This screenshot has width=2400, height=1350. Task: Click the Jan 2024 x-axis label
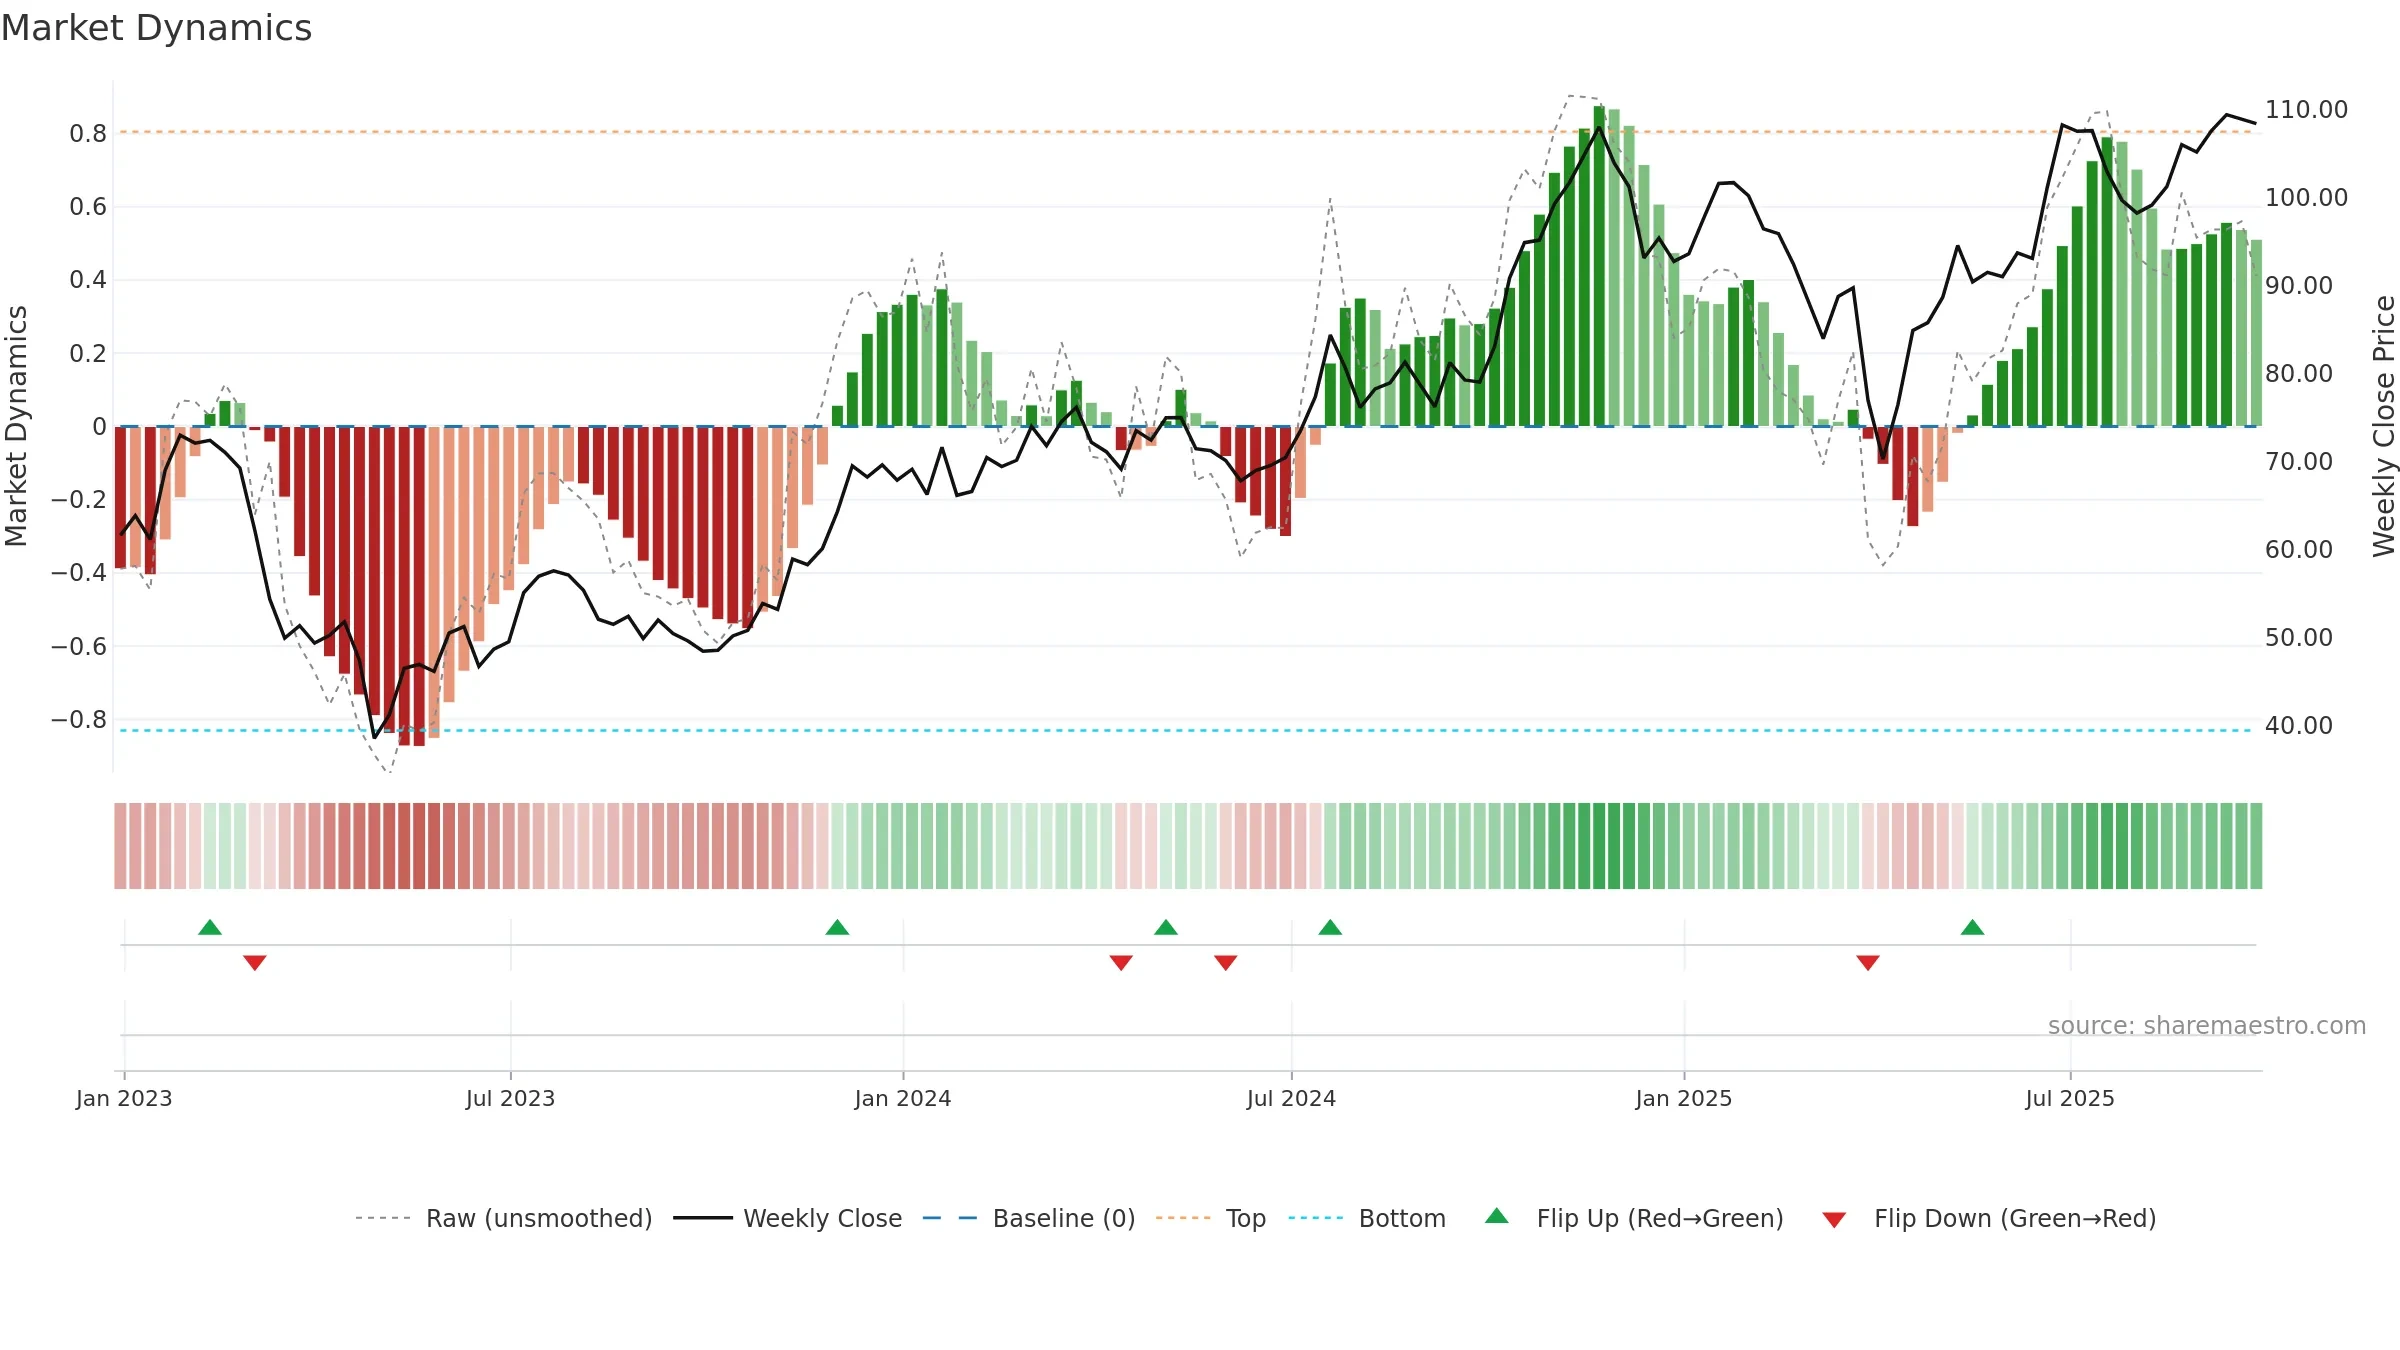[903, 1099]
